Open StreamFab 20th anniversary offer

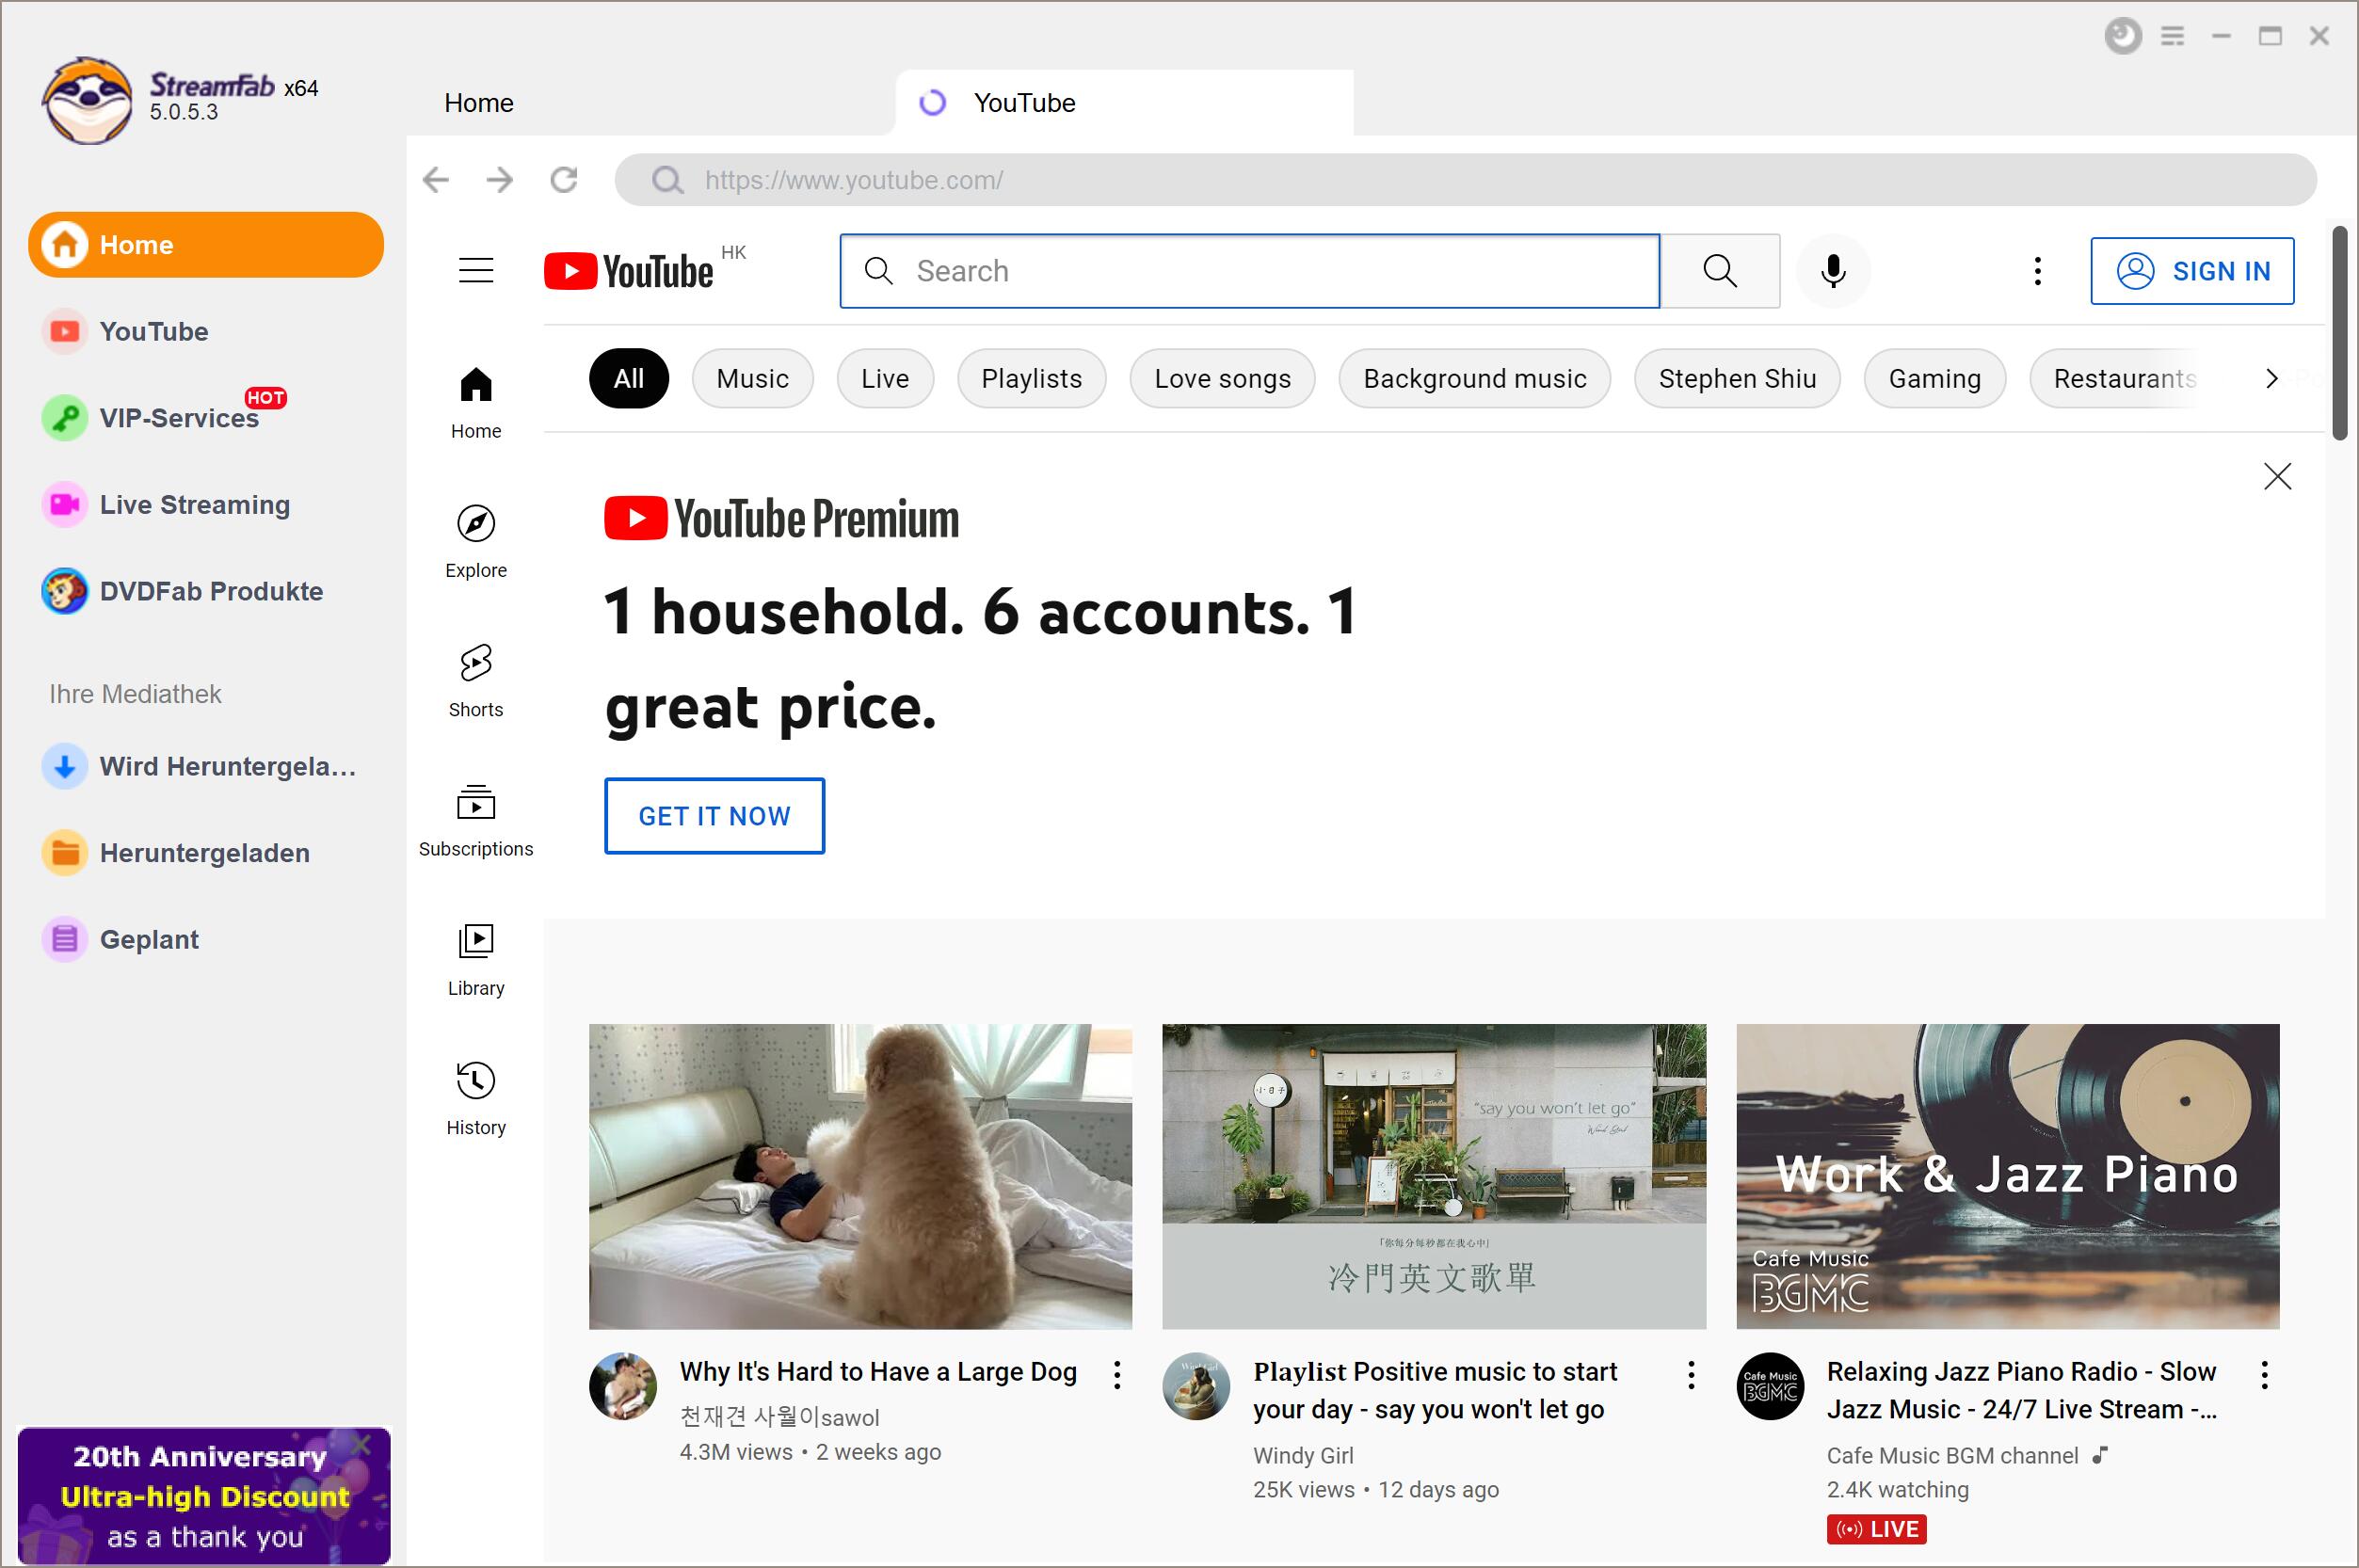[198, 1496]
